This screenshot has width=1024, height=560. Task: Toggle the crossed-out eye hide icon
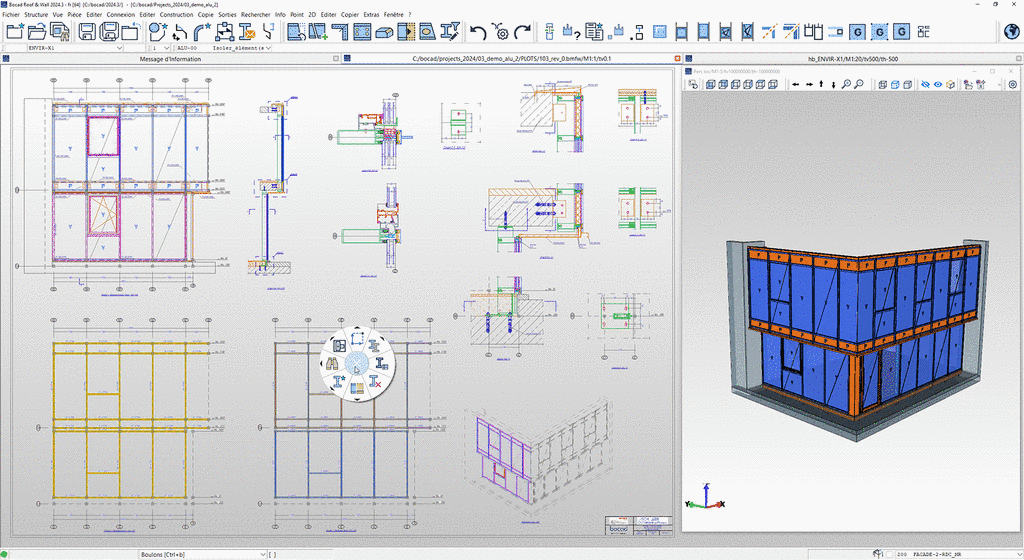pyautogui.click(x=925, y=85)
